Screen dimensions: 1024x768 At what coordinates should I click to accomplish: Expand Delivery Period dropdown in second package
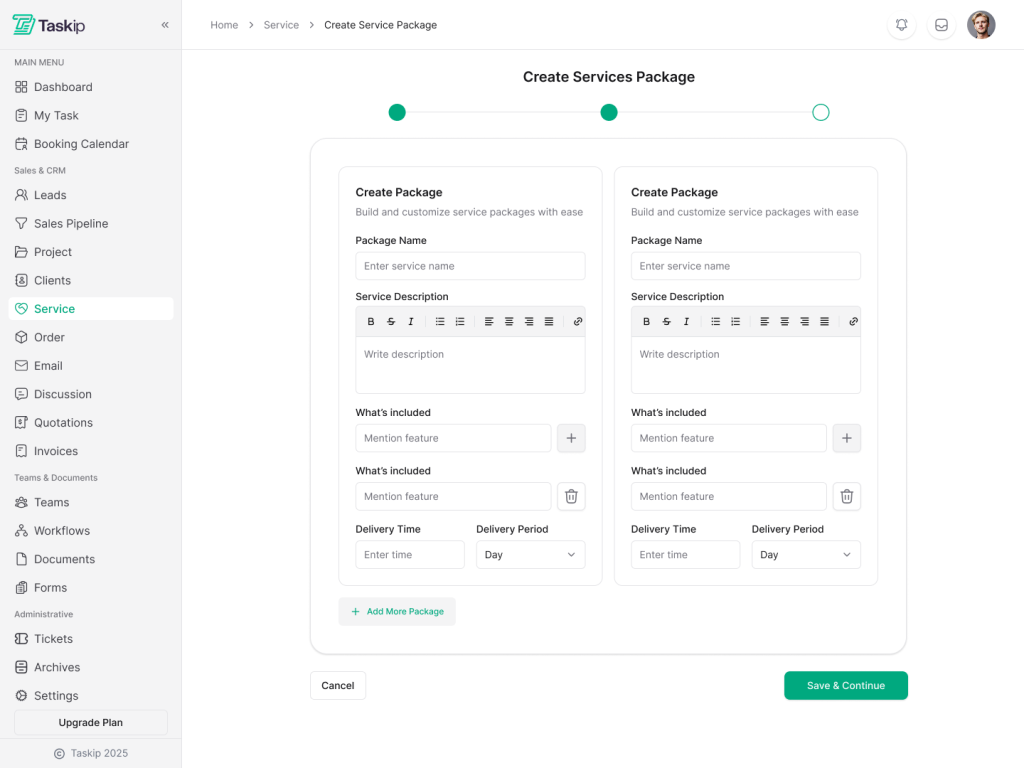click(805, 555)
